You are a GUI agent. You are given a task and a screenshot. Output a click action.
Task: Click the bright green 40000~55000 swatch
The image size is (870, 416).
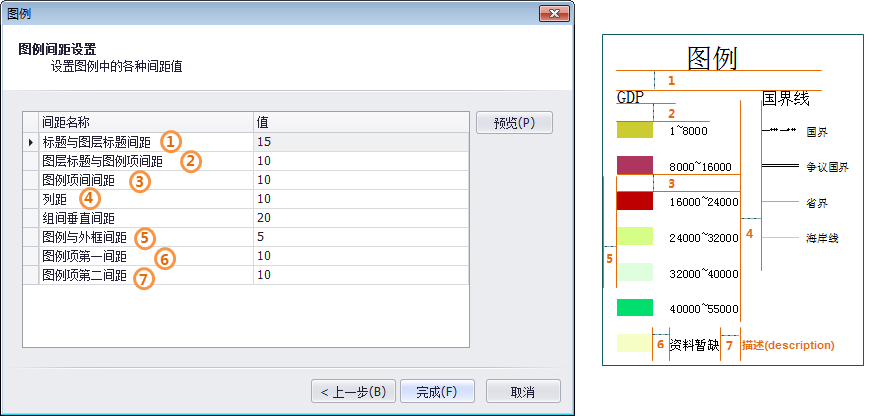(x=634, y=308)
